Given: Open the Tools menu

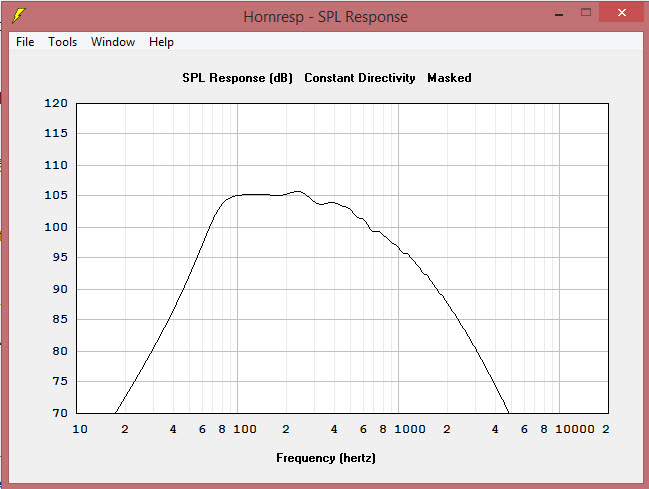Looking at the screenshot, I should coord(62,42).
